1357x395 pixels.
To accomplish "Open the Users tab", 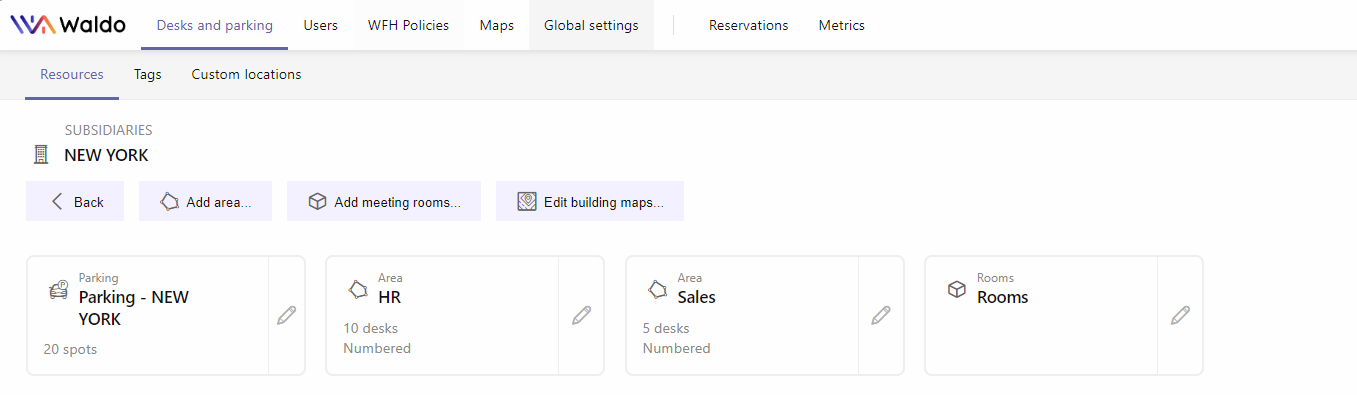I will (321, 25).
